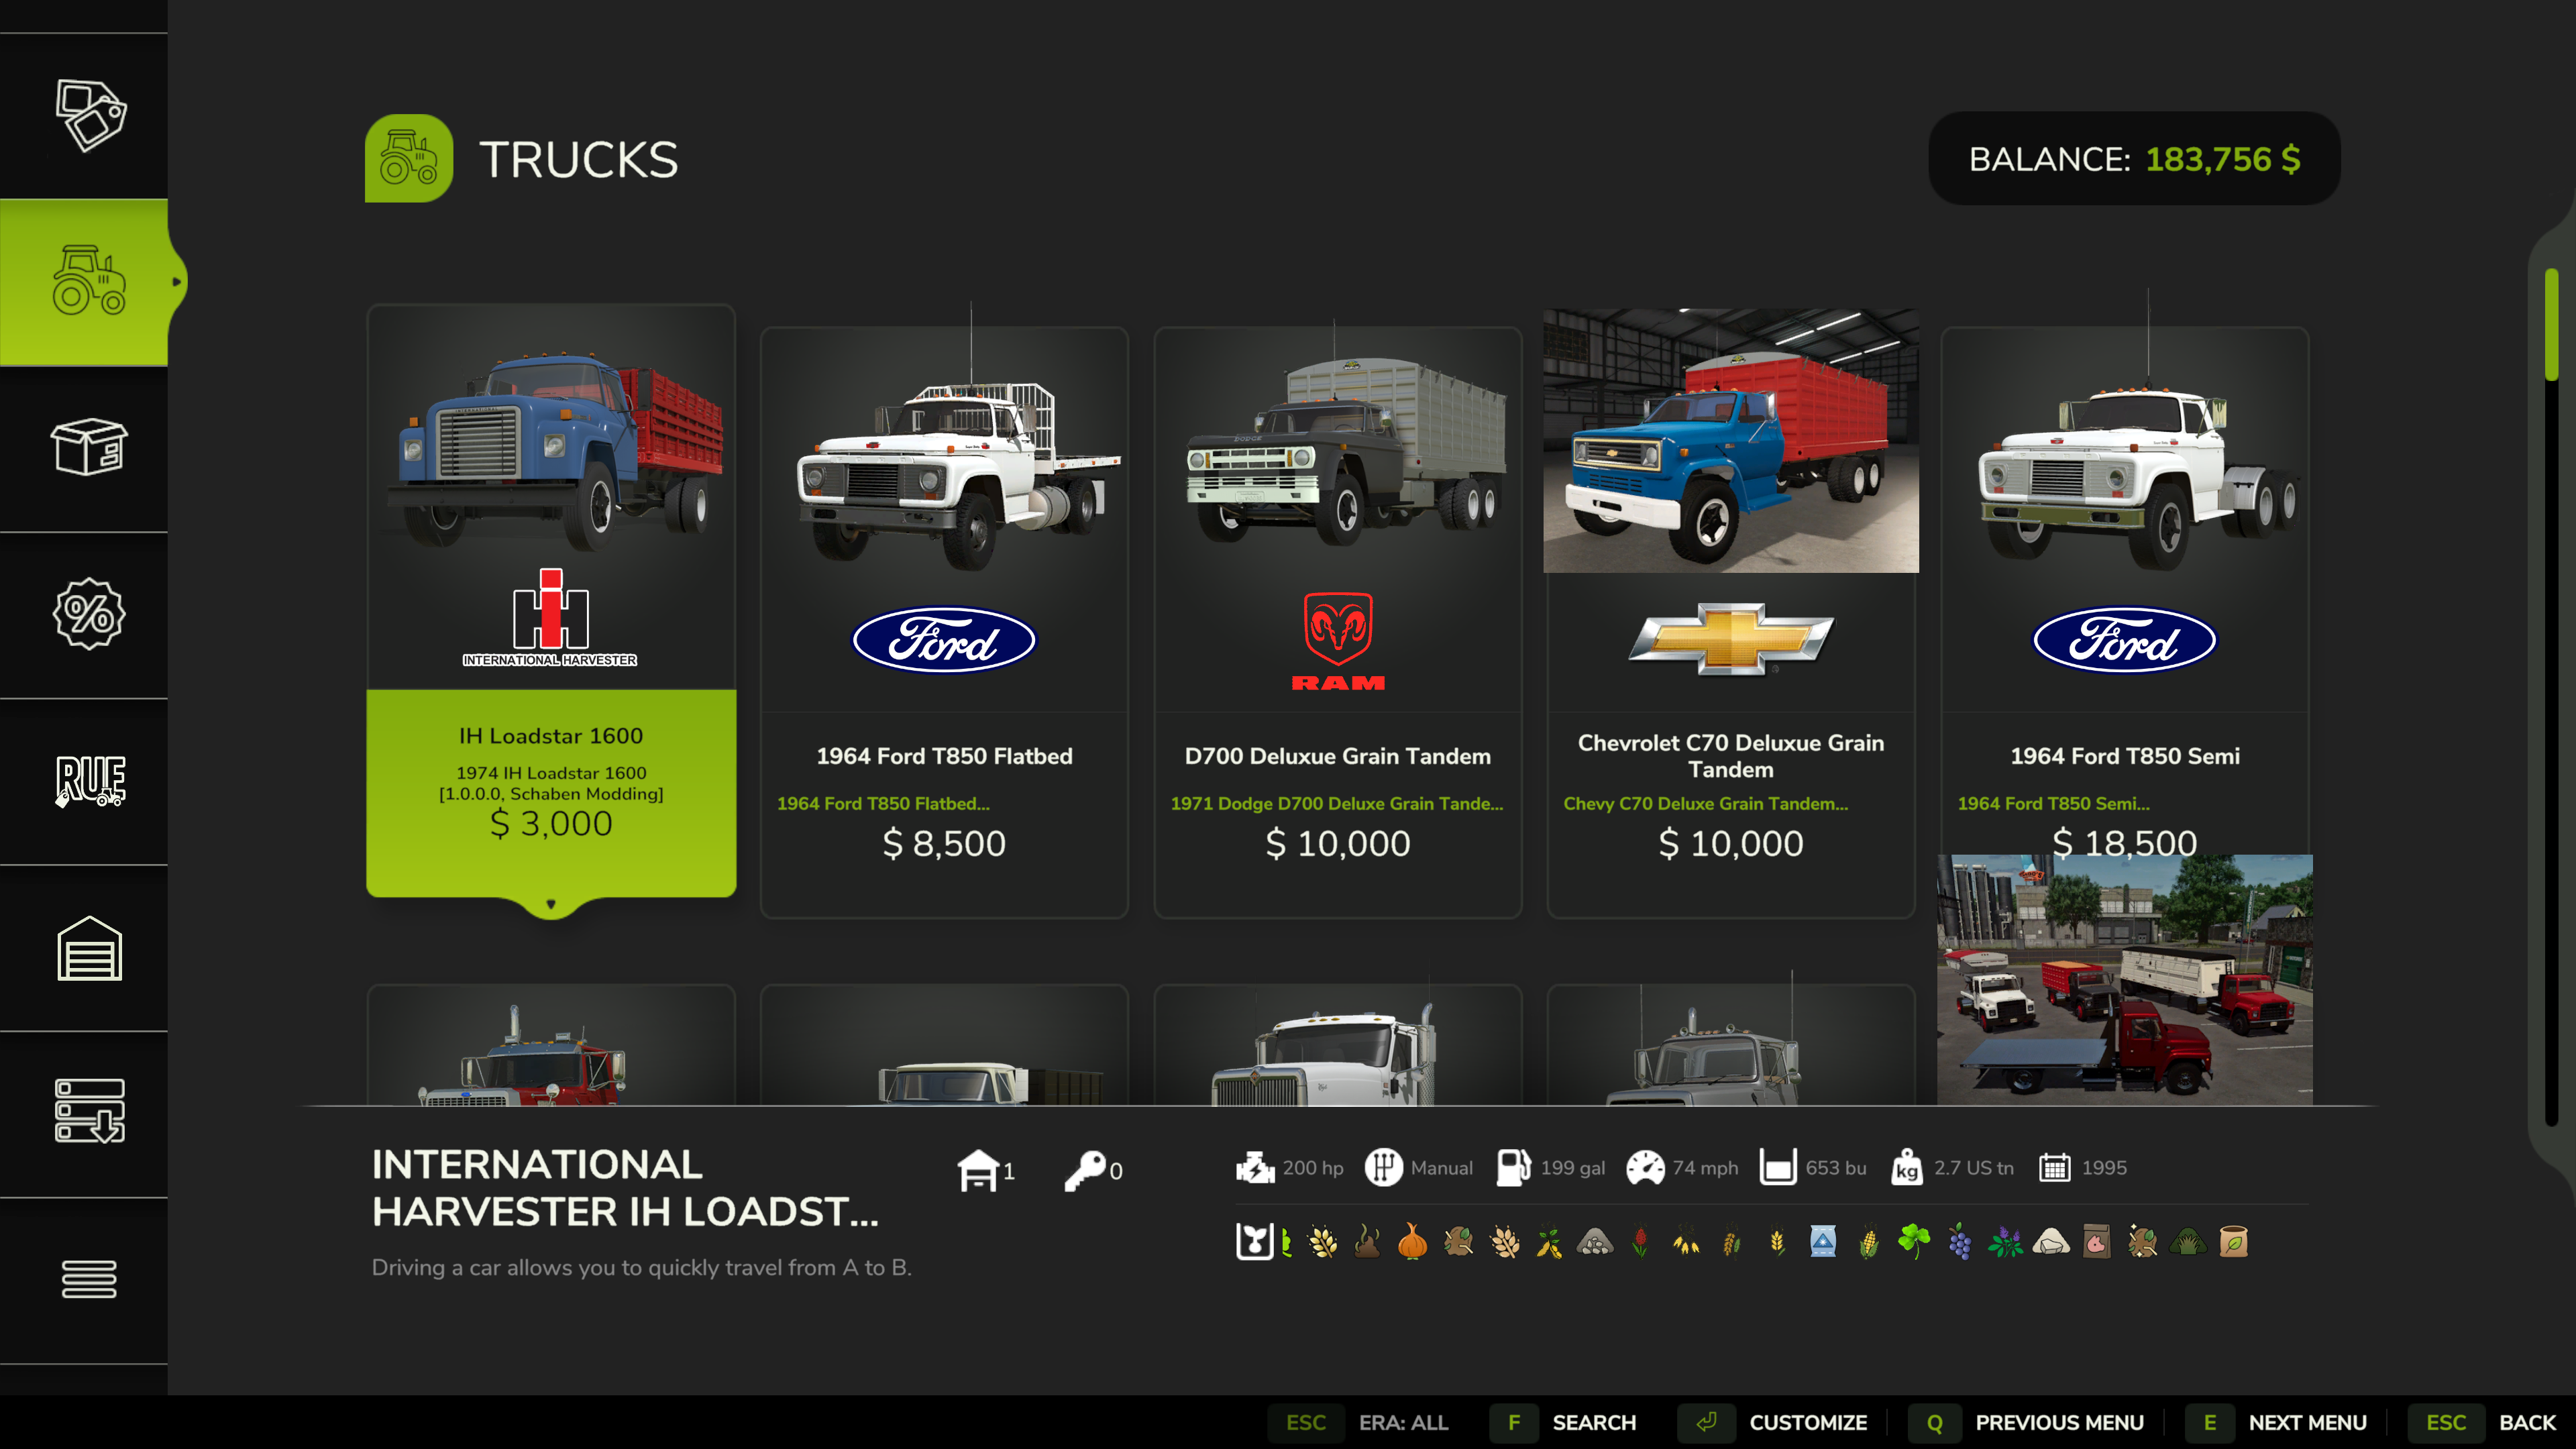
Task: Select the gray truck in second row
Action: click(x=1731, y=1046)
